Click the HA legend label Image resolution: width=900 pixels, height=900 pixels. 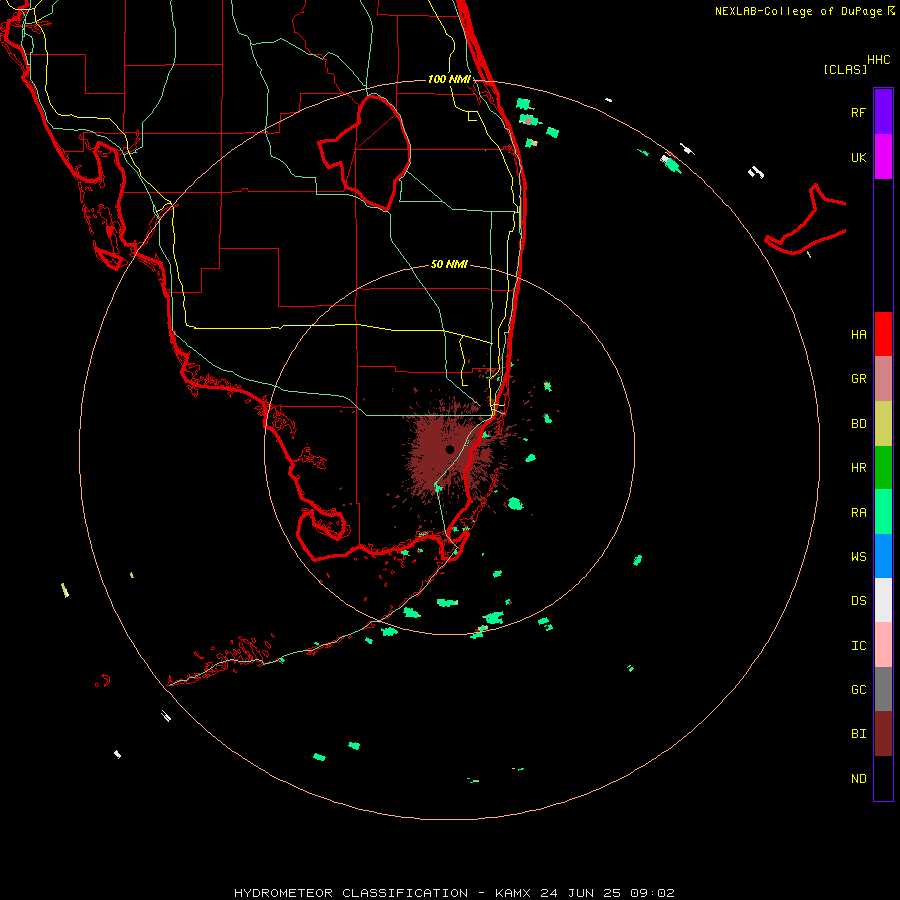pyautogui.click(x=858, y=335)
